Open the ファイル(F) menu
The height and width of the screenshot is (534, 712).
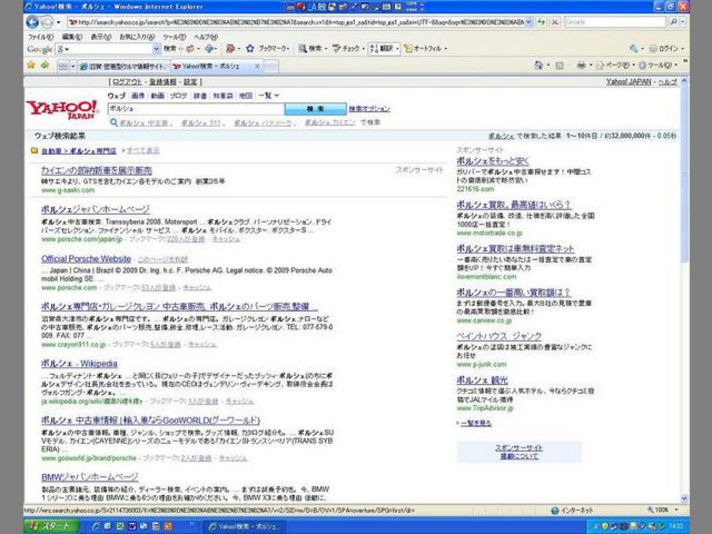(x=39, y=35)
